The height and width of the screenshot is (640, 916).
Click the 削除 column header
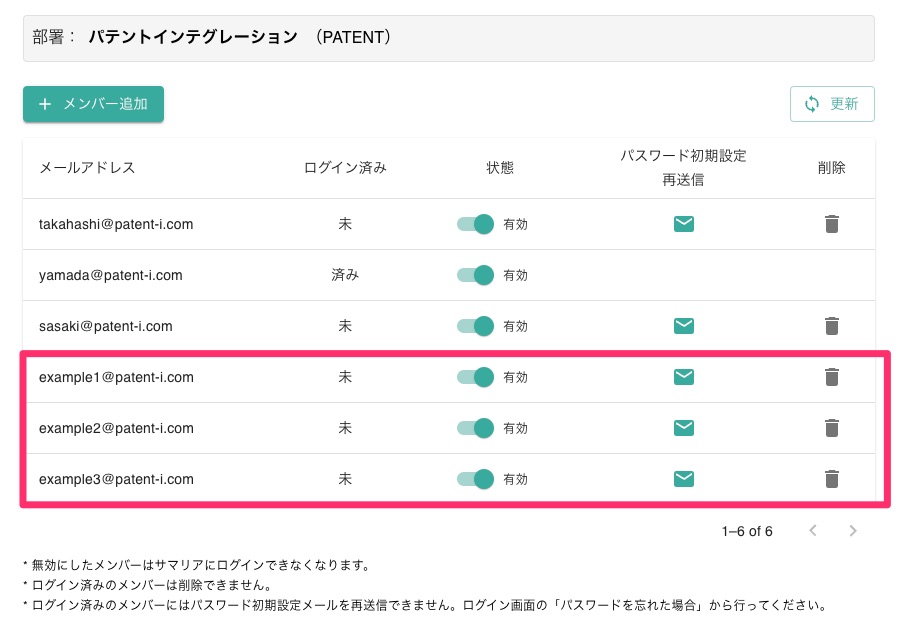click(831, 168)
